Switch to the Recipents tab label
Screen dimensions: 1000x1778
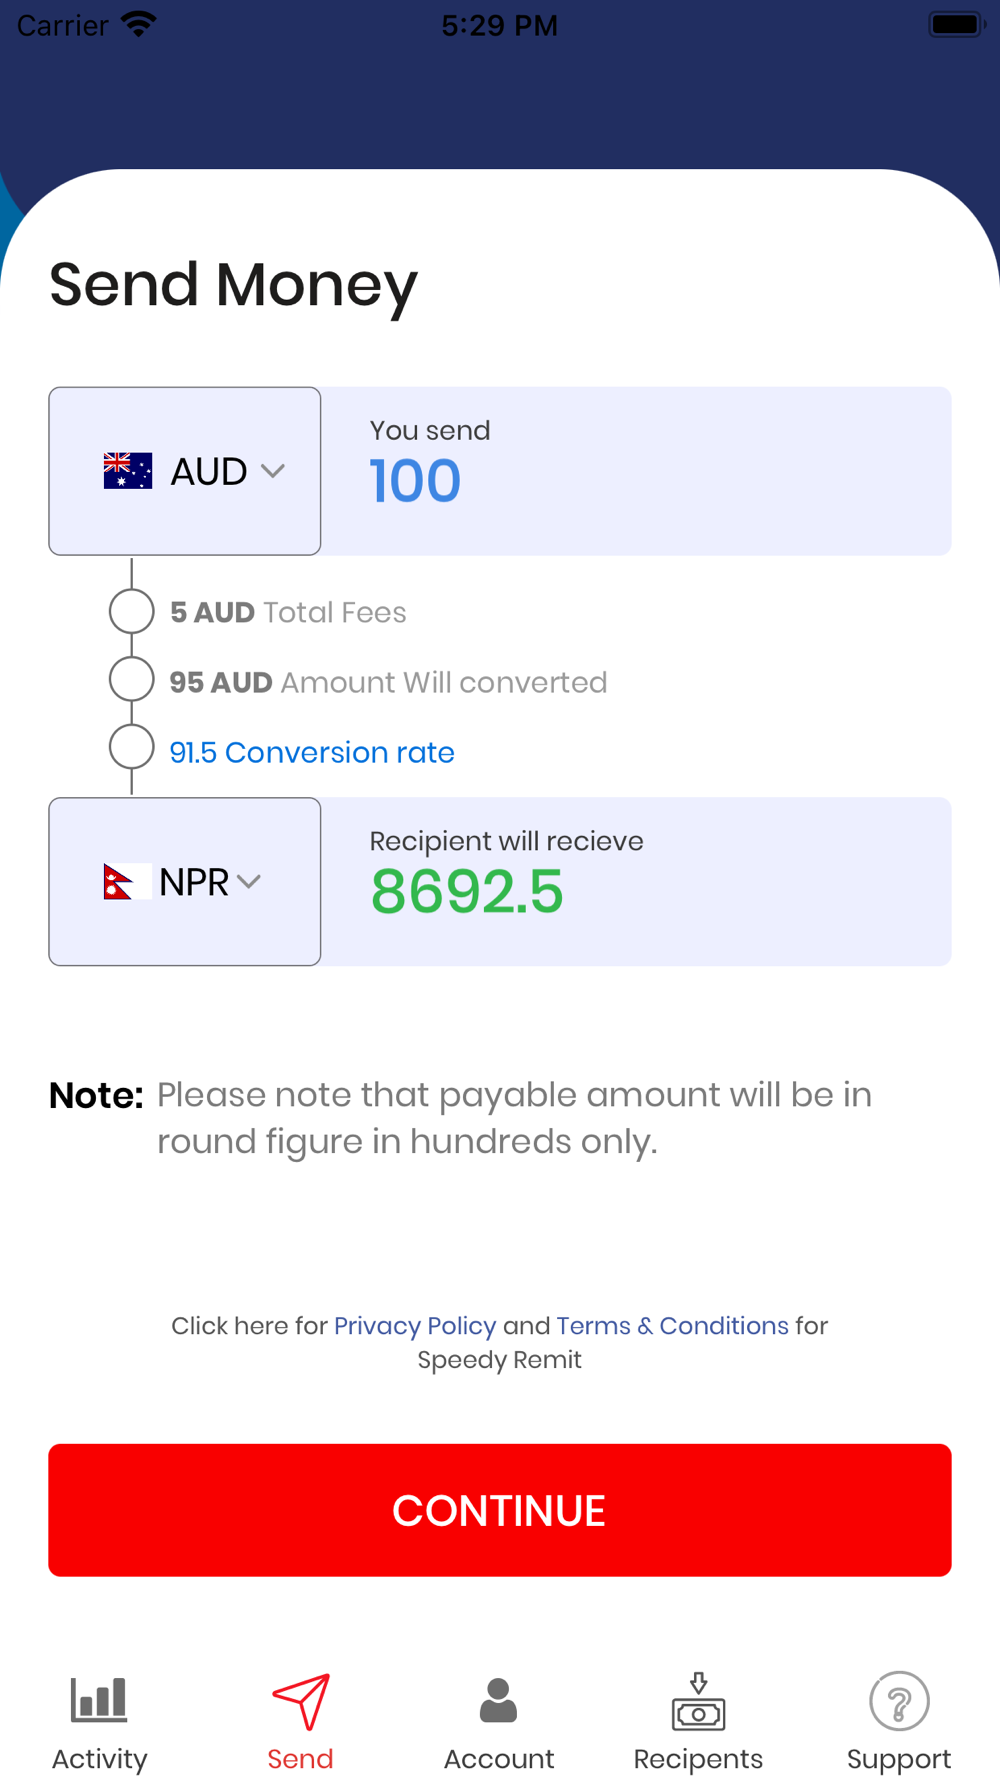(x=698, y=1758)
